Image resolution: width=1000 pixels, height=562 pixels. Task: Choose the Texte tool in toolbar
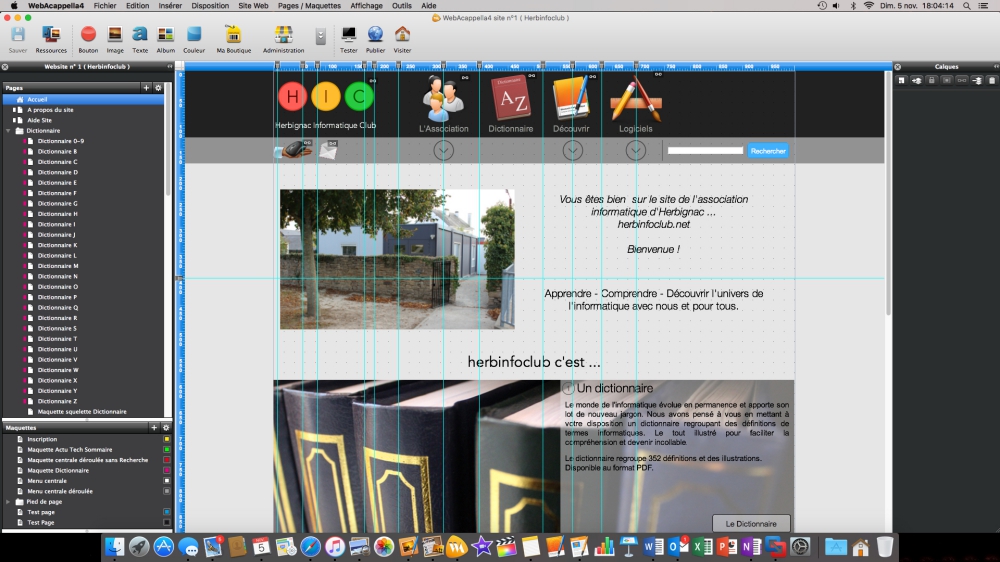(x=140, y=36)
